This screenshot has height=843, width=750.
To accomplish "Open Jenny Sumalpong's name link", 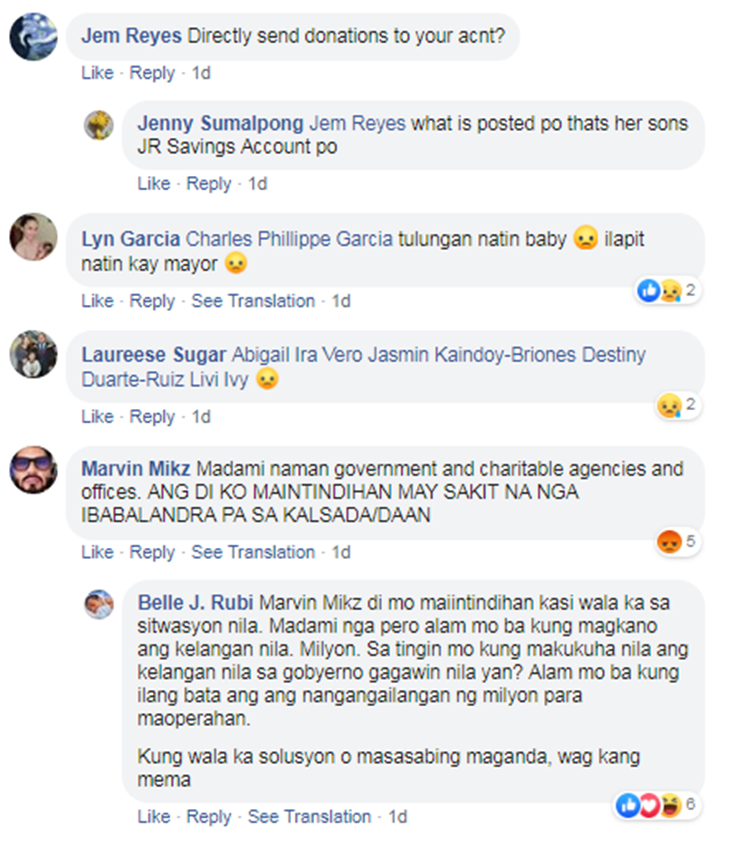I will [x=220, y=124].
